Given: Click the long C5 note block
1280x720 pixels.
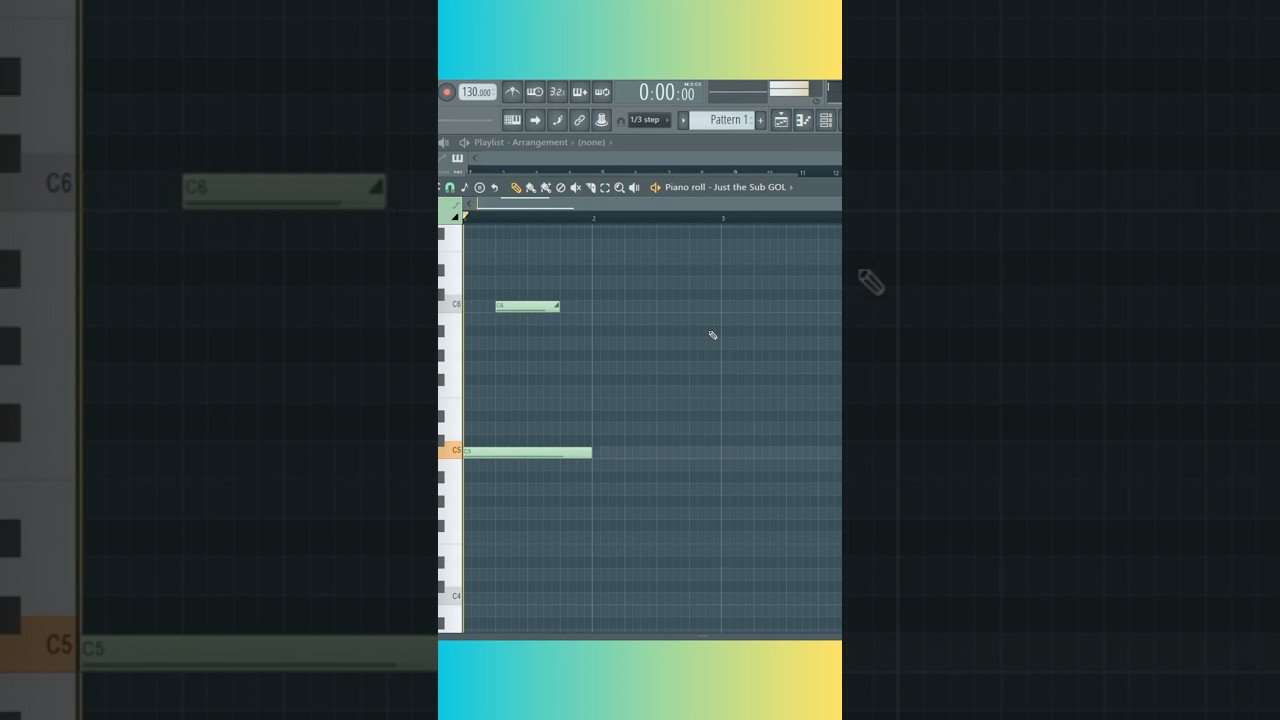Looking at the screenshot, I should click(x=527, y=453).
